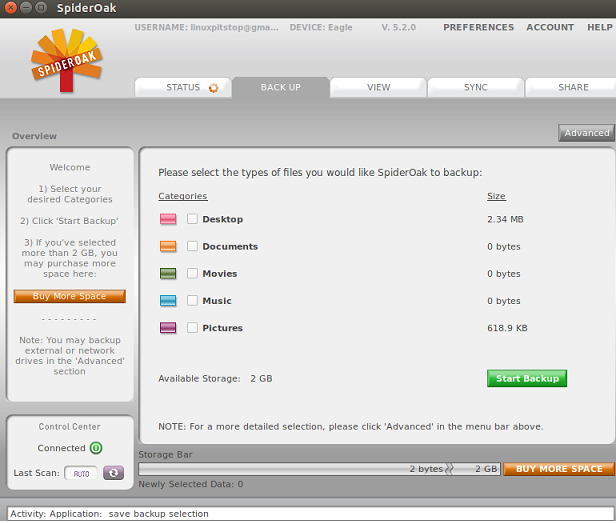Click the sidebar Buy More Space button

70,296
